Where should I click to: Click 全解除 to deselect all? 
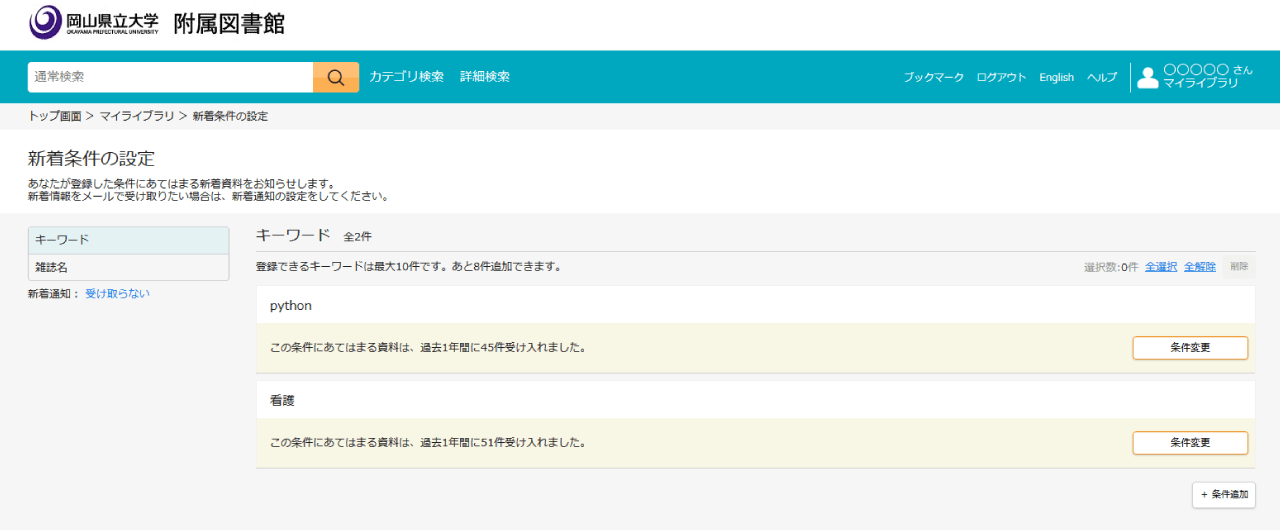point(1199,267)
